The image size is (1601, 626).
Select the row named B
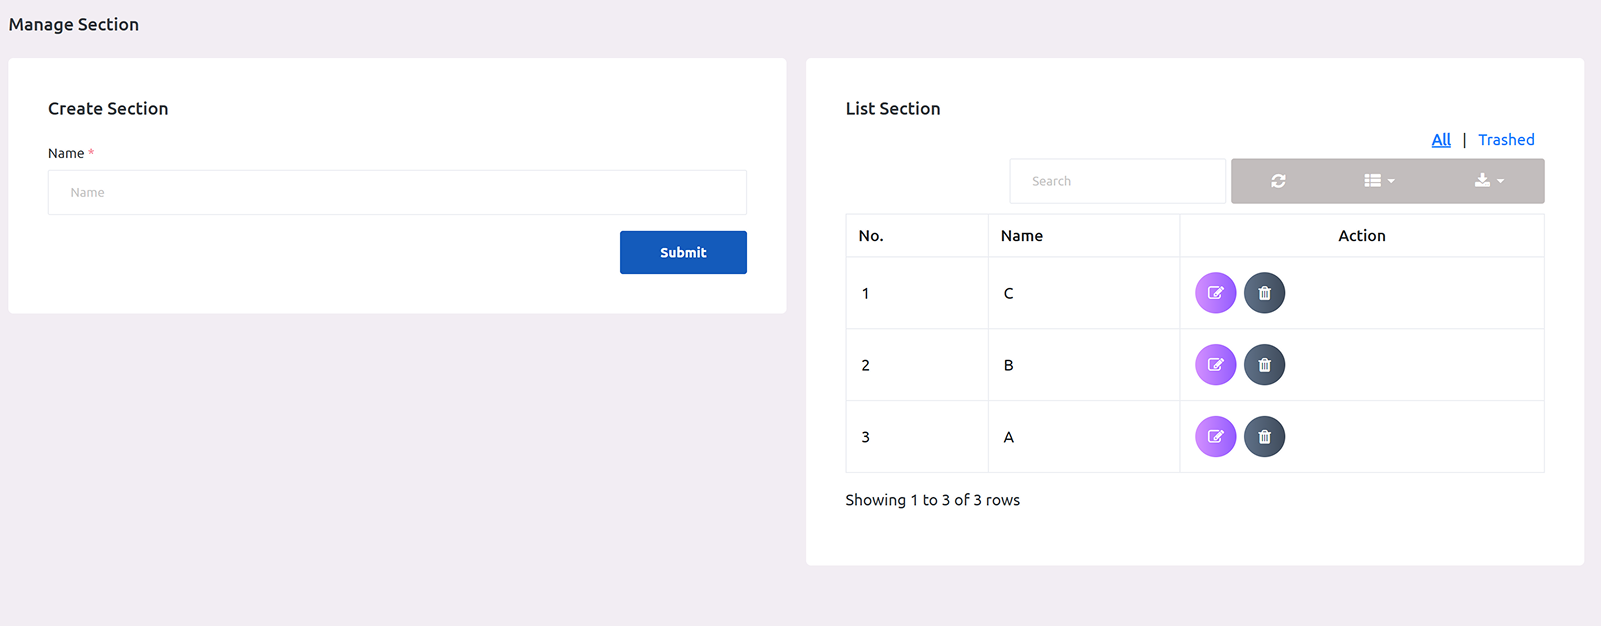(x=1008, y=365)
